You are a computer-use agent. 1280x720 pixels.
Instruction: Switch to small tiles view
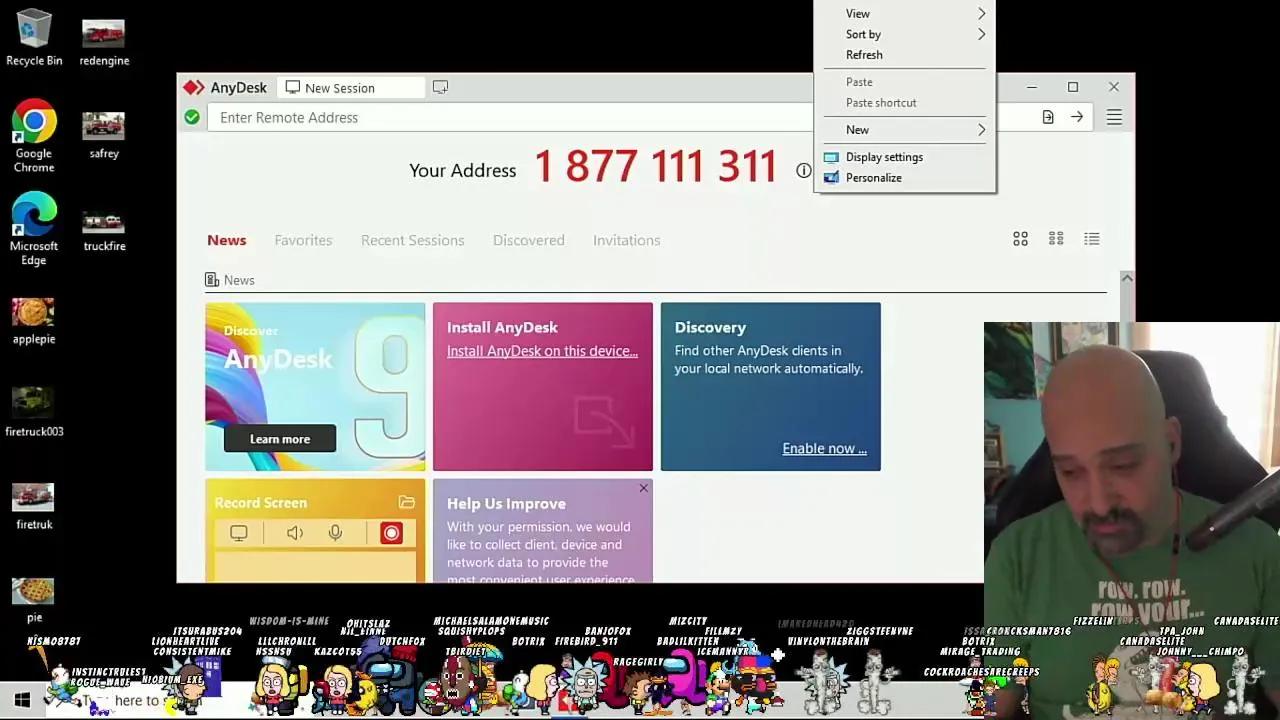1056,239
